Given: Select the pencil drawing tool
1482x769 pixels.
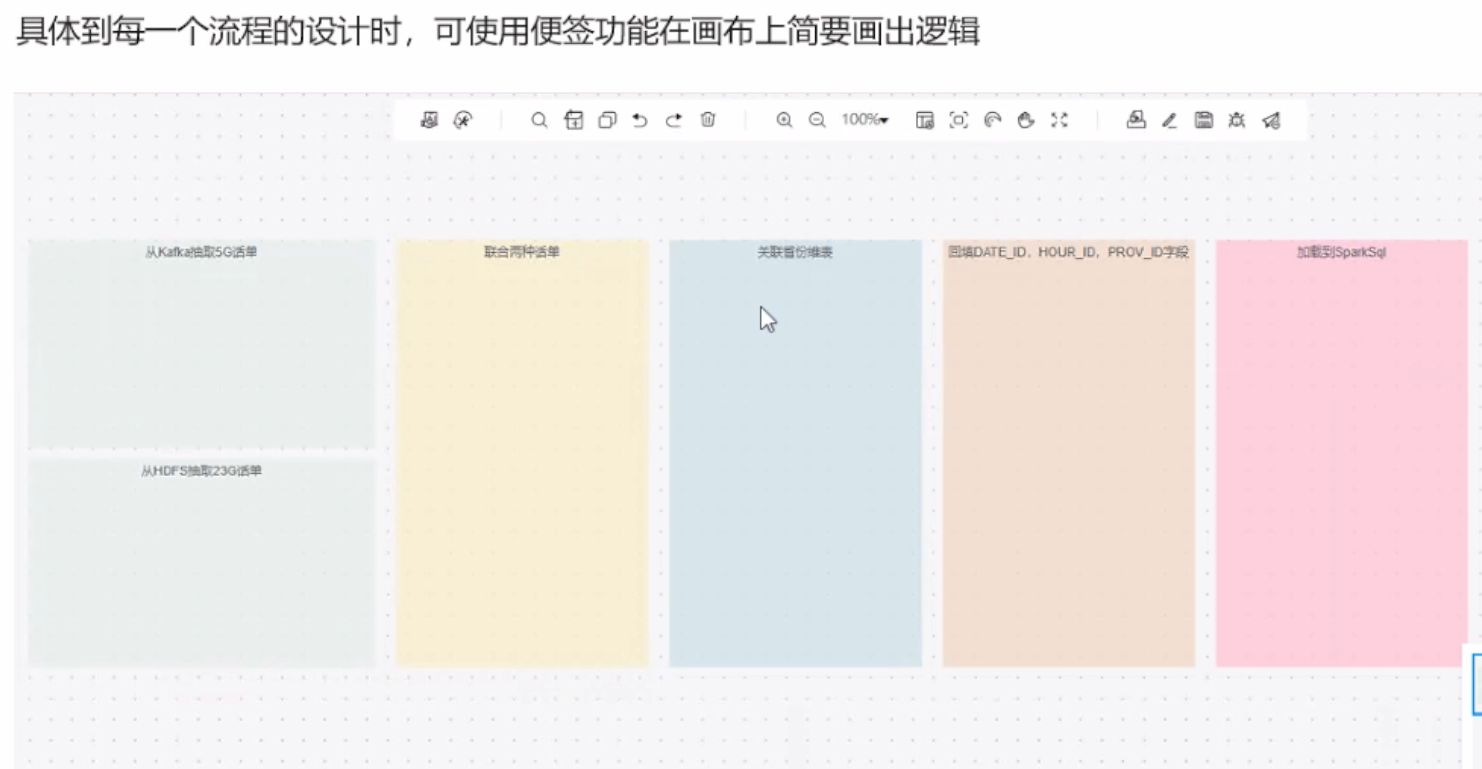Looking at the screenshot, I should click(x=1169, y=120).
